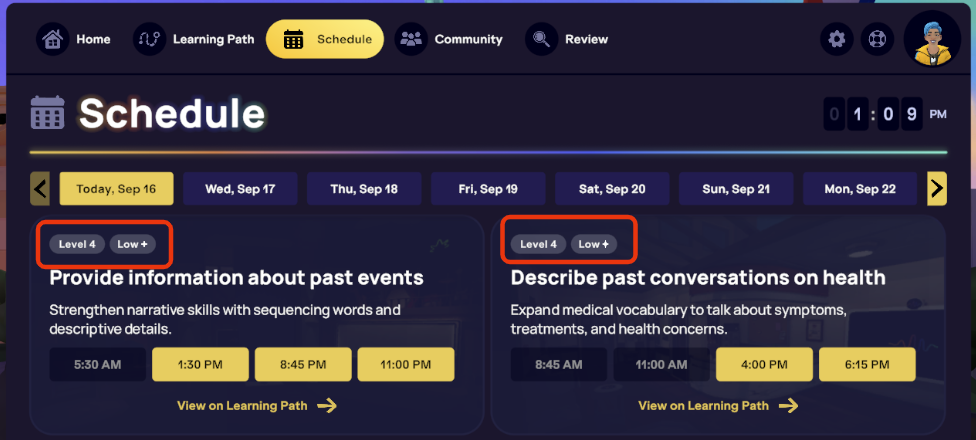The image size is (976, 440).
Task: Click the Home house icon
Action: point(52,40)
